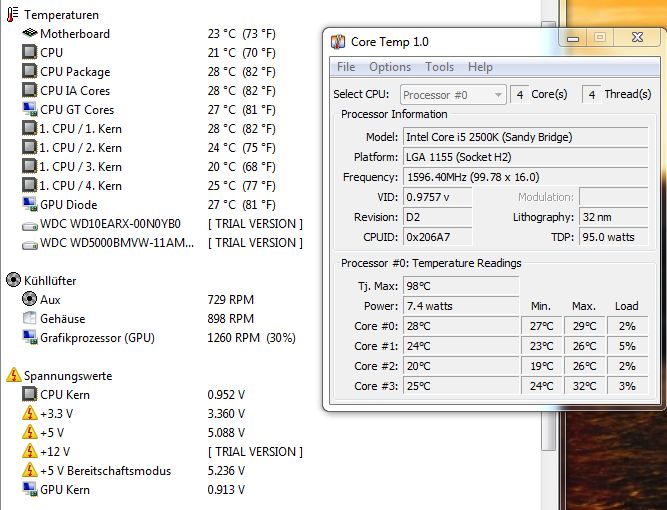The height and width of the screenshot is (510, 667).
Task: Click the Lithography value 32 nm
Action: click(613, 217)
